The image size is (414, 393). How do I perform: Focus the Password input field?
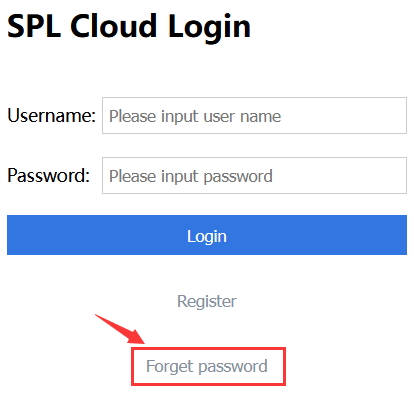(254, 175)
